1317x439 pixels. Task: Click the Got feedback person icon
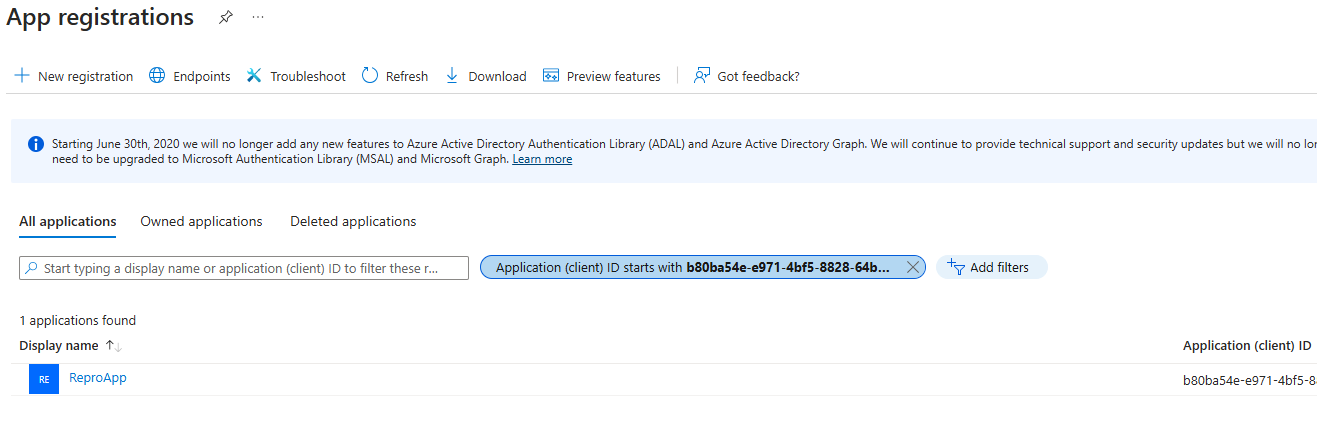(x=702, y=76)
